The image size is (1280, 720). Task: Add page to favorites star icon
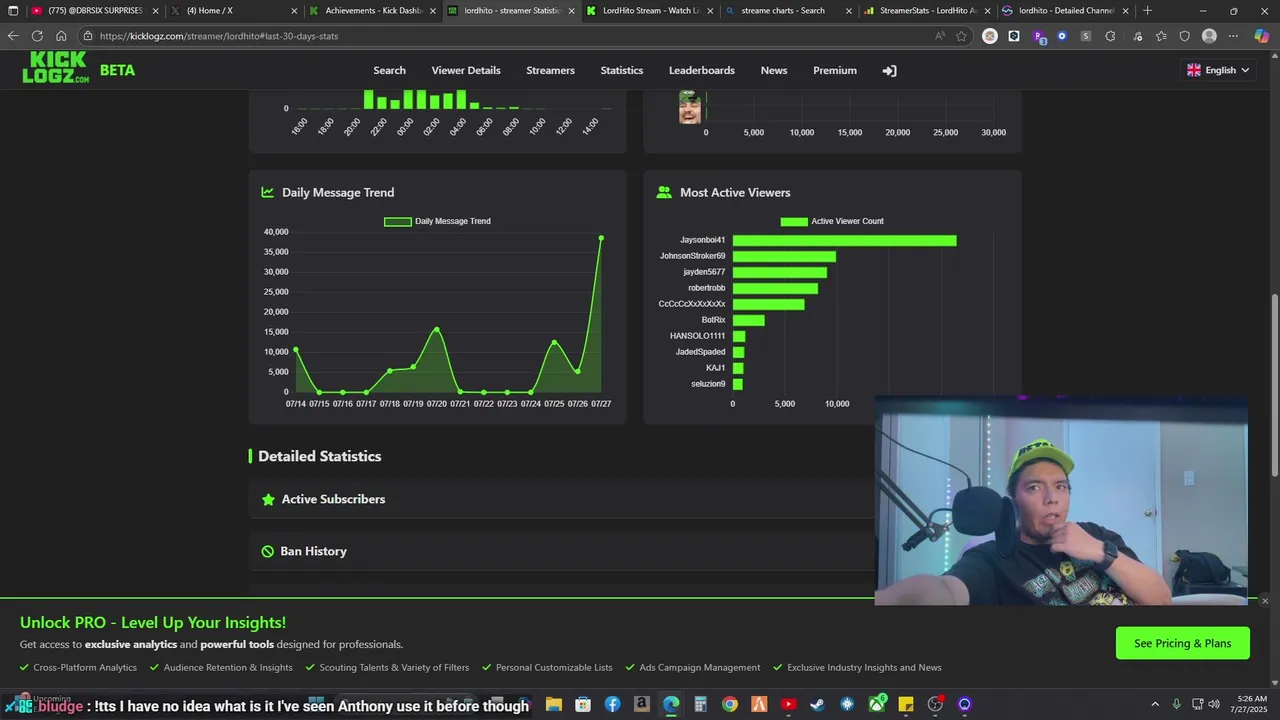click(x=961, y=36)
